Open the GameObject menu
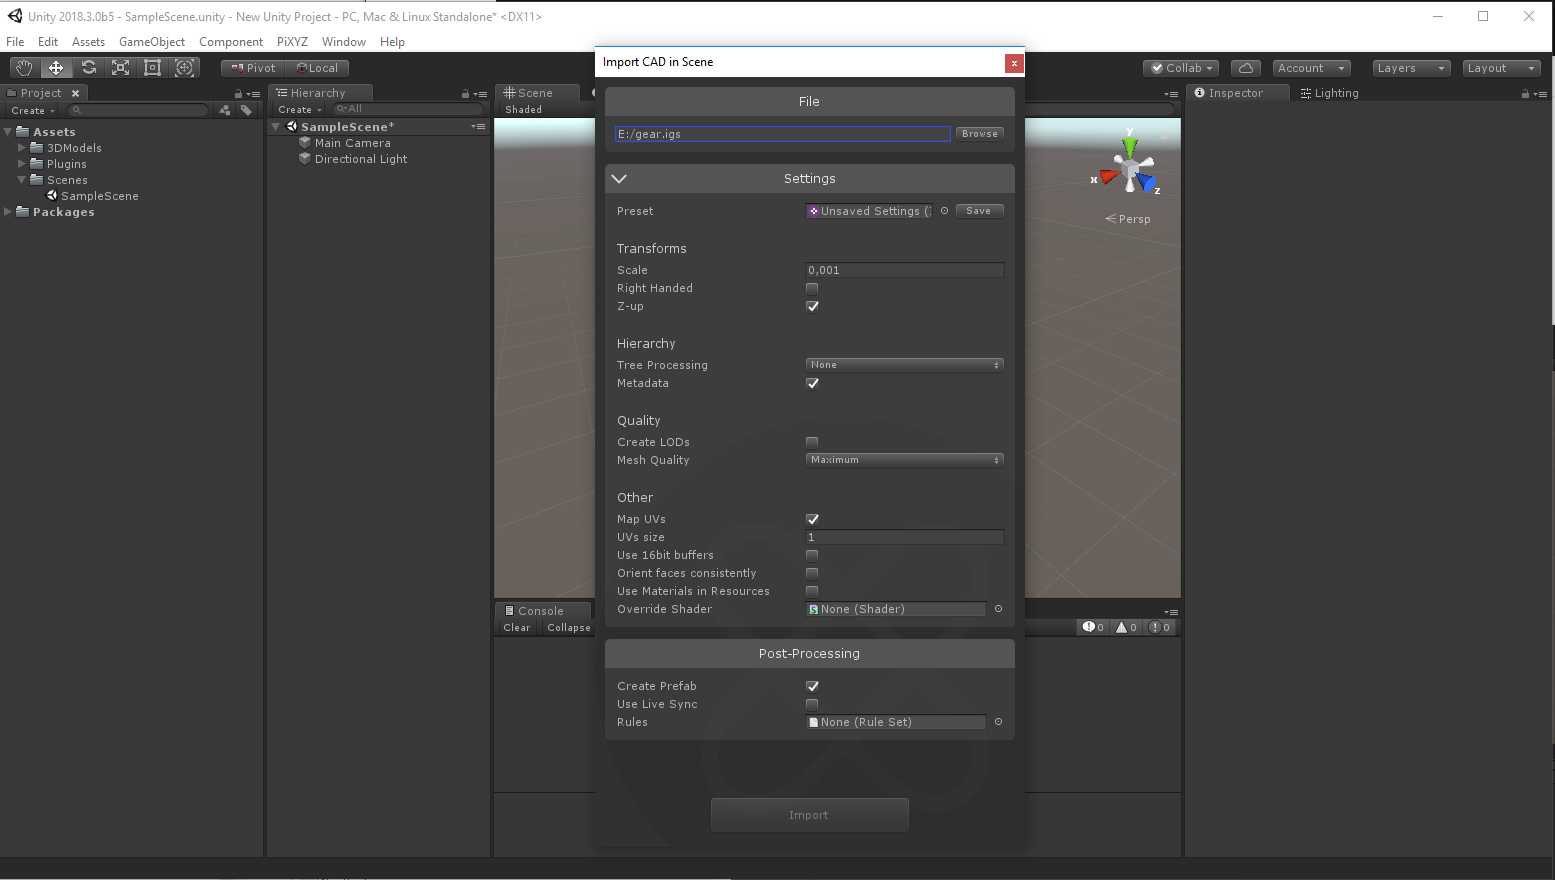The image size is (1555, 880). point(152,42)
